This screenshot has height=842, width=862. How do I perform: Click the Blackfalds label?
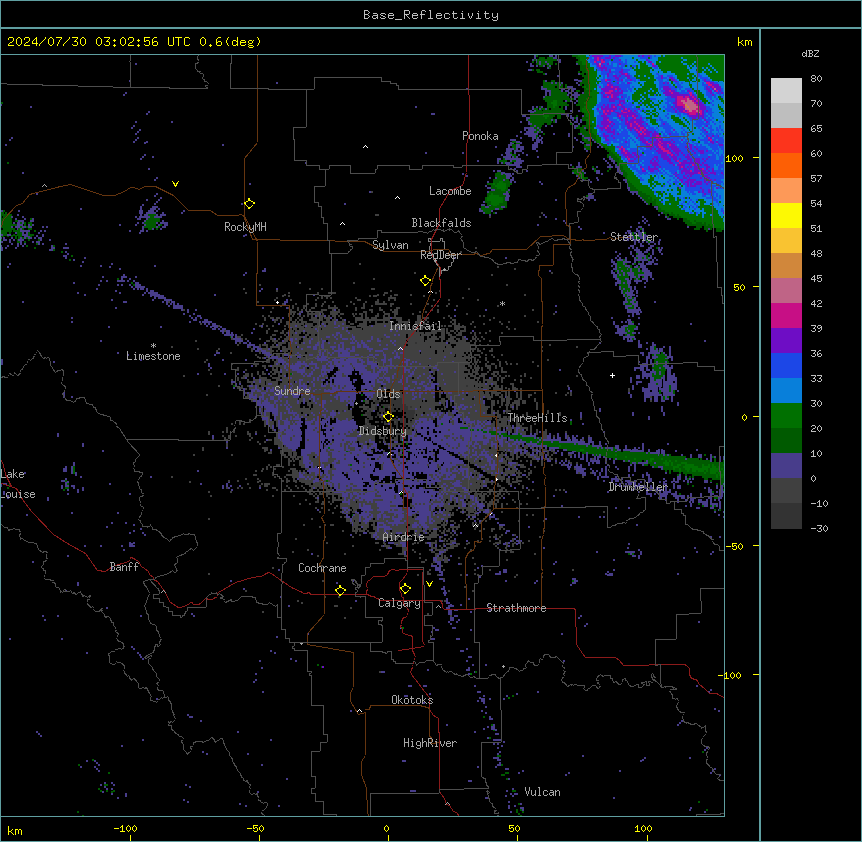(x=441, y=223)
